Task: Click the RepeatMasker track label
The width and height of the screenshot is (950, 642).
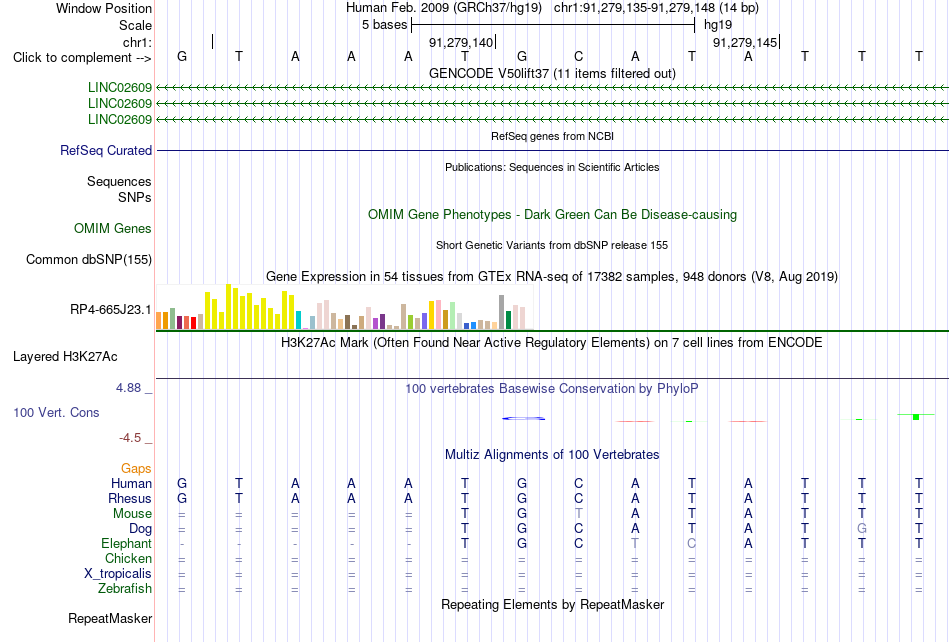Action: tap(110, 618)
